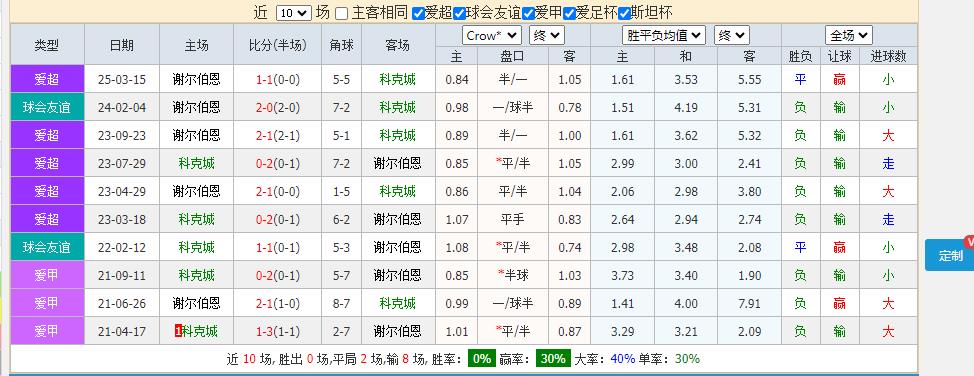Click away odds 7.91 on 21-06-26 row

pyautogui.click(x=750, y=303)
